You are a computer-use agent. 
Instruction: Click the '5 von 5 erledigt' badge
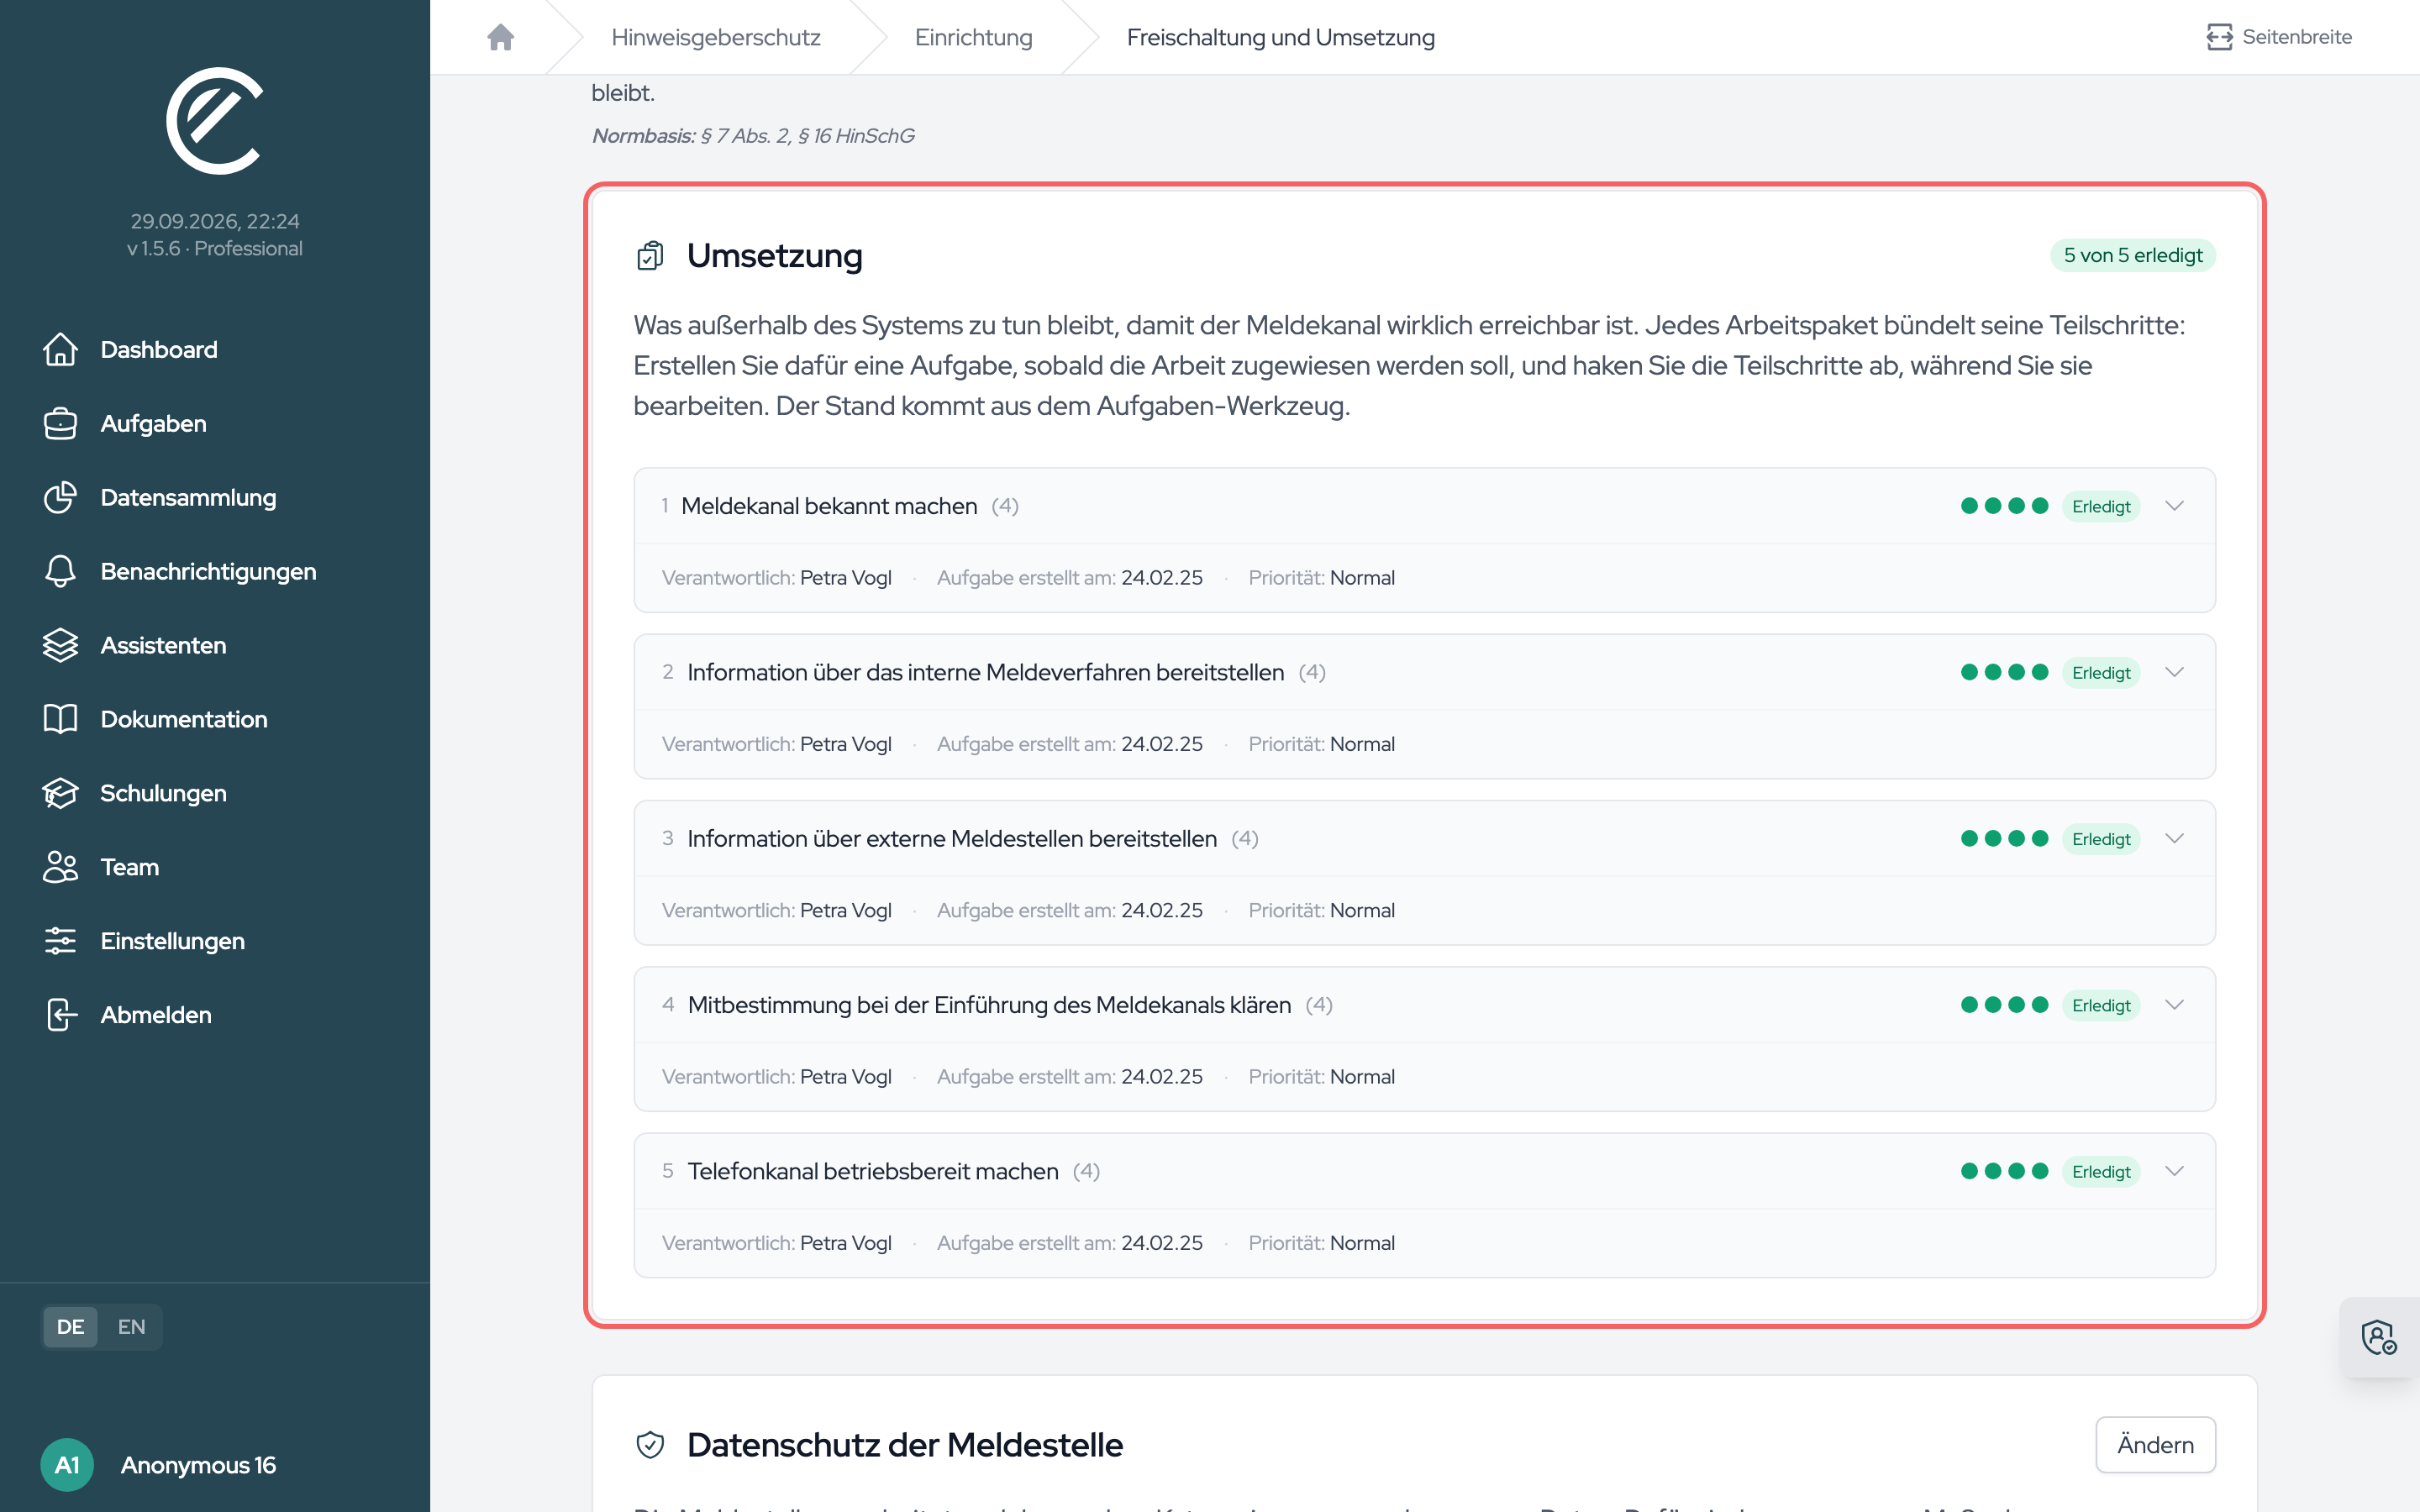click(2133, 256)
